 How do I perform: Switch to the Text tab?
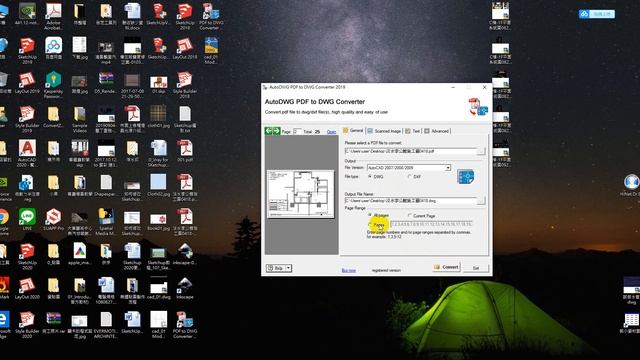(x=412, y=131)
